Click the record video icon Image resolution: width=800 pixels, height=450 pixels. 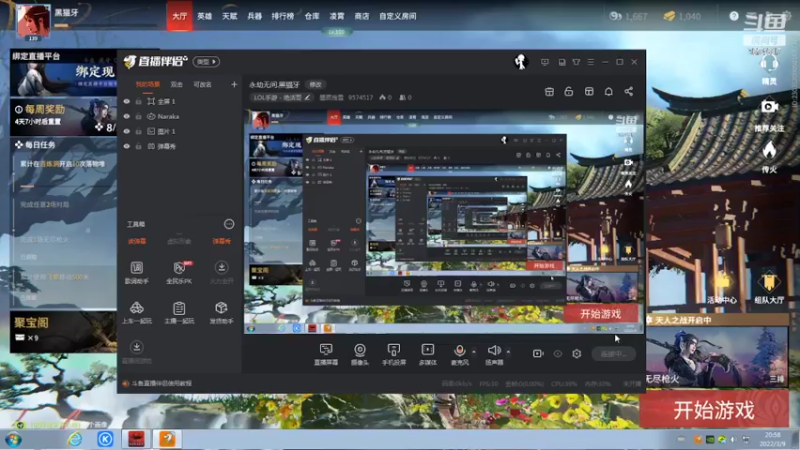point(538,354)
